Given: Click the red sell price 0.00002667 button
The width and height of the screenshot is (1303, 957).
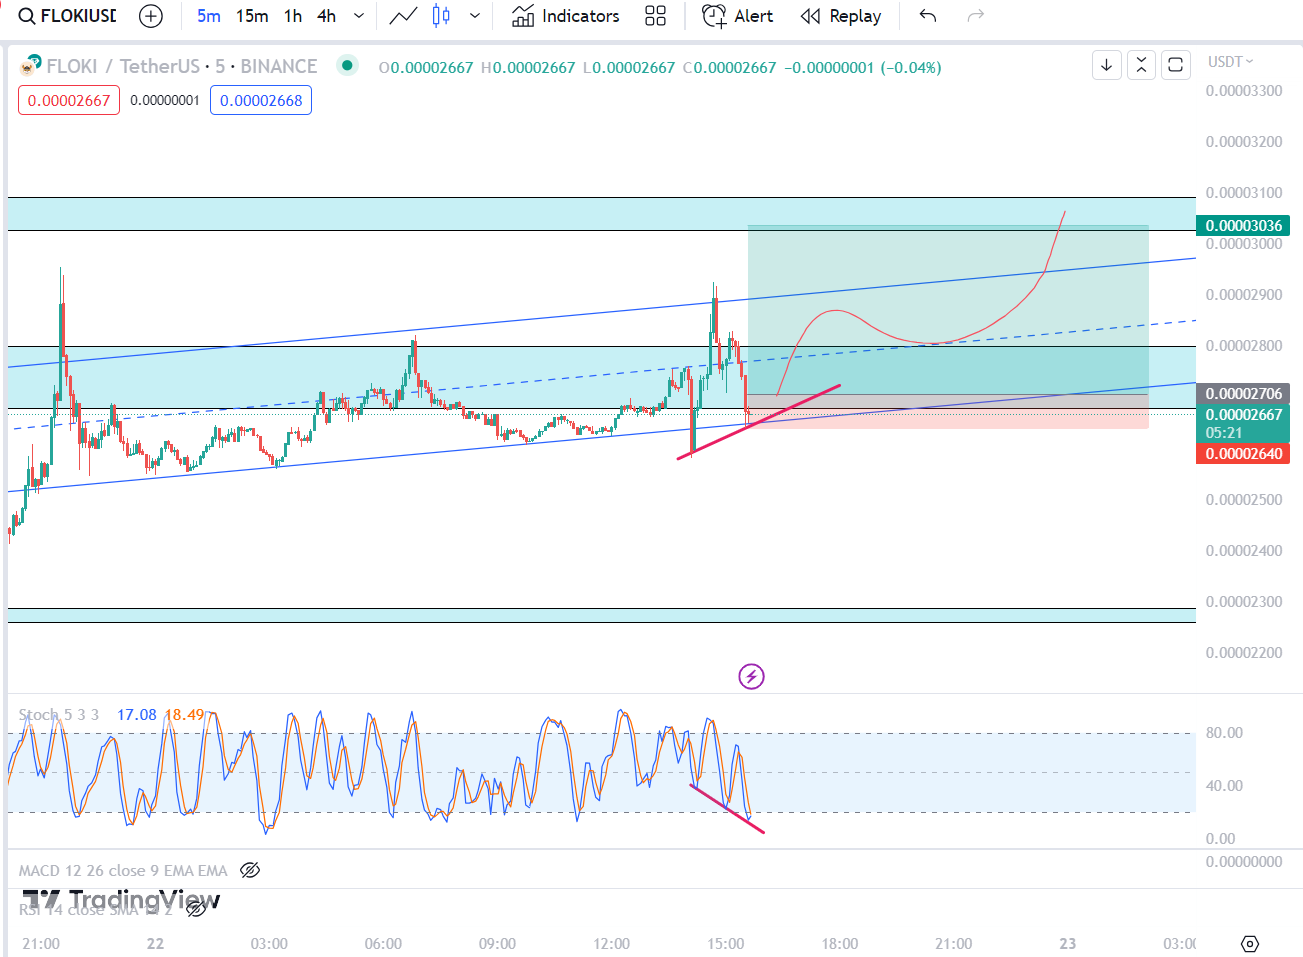Looking at the screenshot, I should tap(69, 100).
